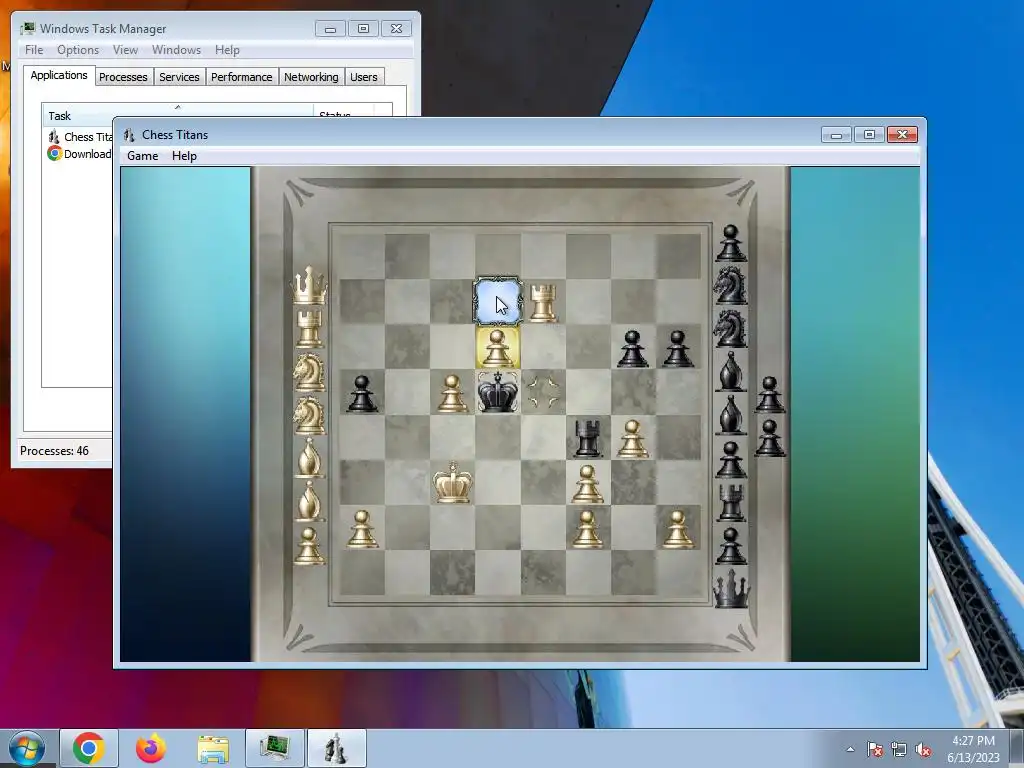Select the white pawn on f3
The image size is (1024, 768).
(587, 484)
